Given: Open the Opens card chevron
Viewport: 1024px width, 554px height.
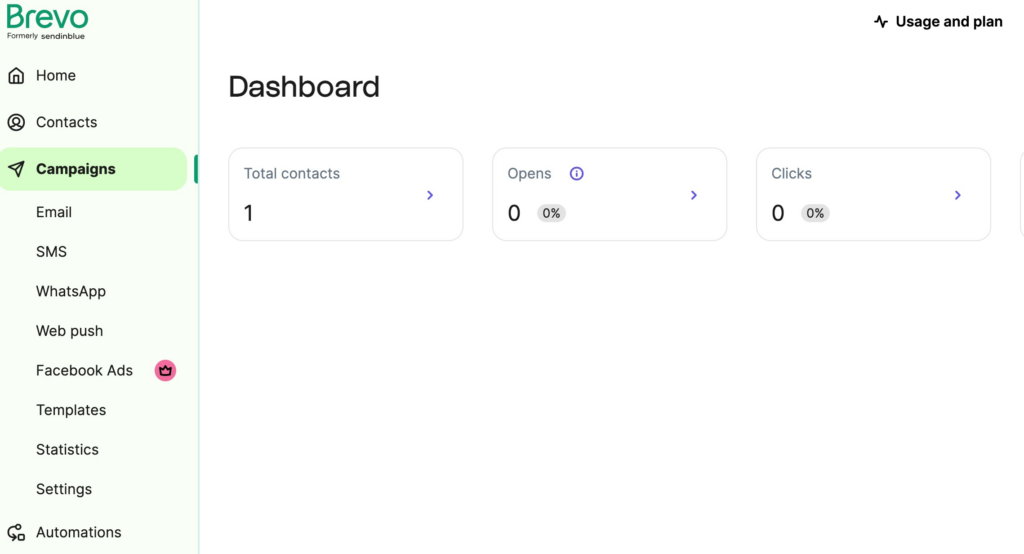Looking at the screenshot, I should coord(694,195).
